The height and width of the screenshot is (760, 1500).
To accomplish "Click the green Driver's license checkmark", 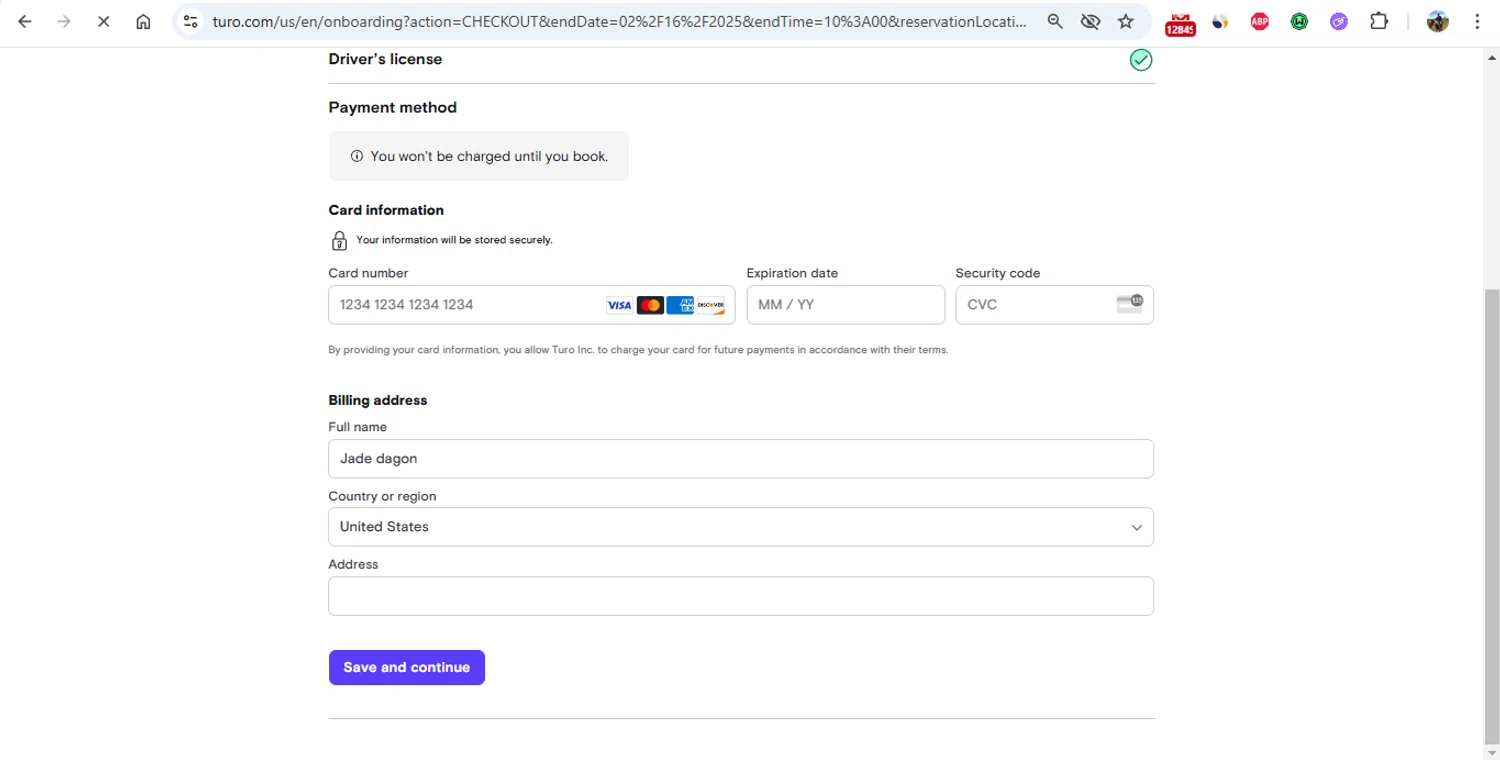I will tap(1140, 60).
